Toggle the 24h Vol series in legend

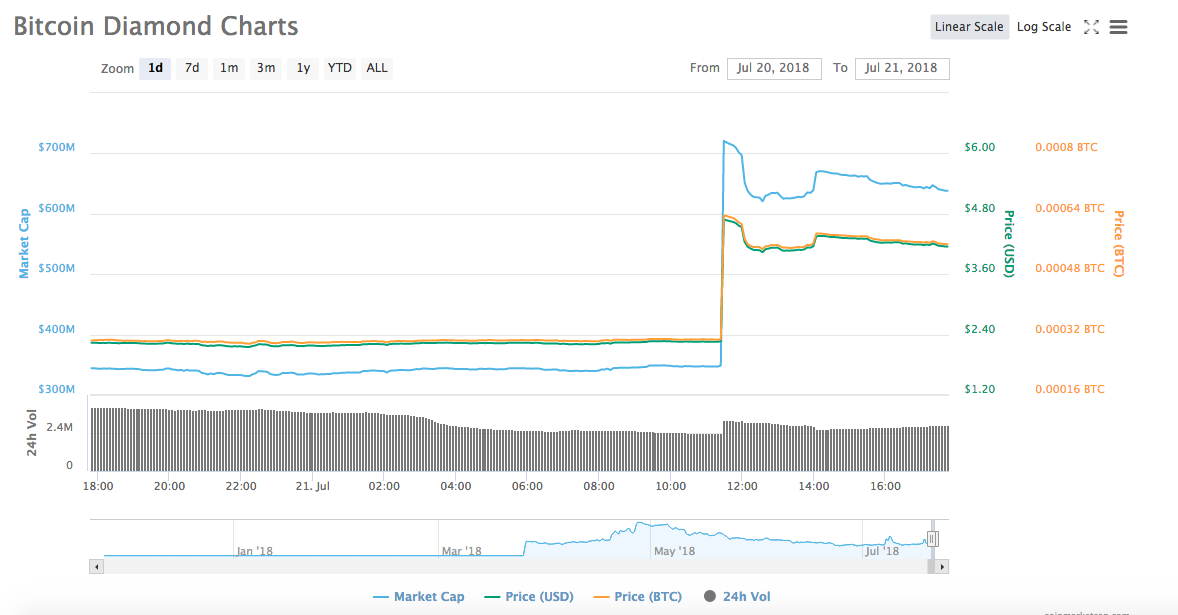tap(737, 597)
